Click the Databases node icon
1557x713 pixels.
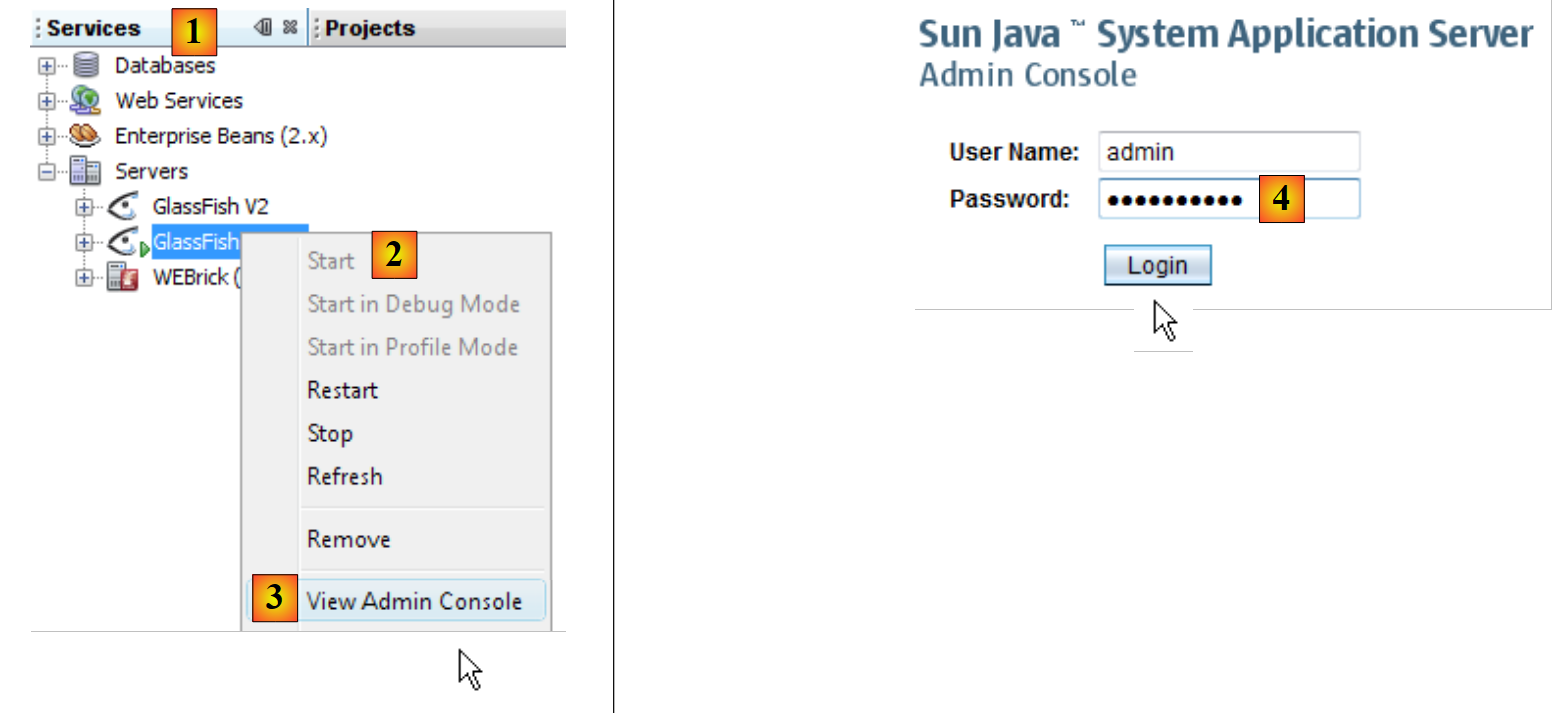(86, 66)
